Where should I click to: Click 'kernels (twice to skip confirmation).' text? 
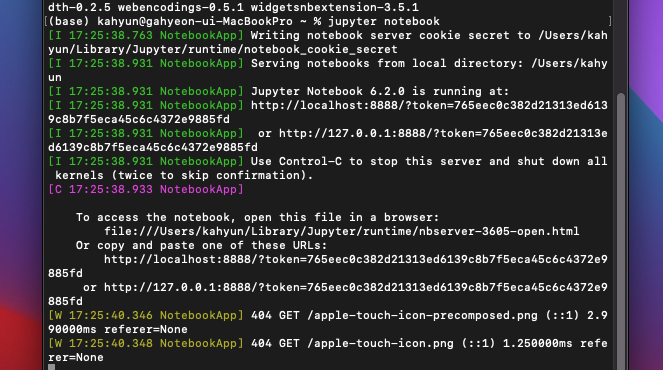tap(184, 175)
